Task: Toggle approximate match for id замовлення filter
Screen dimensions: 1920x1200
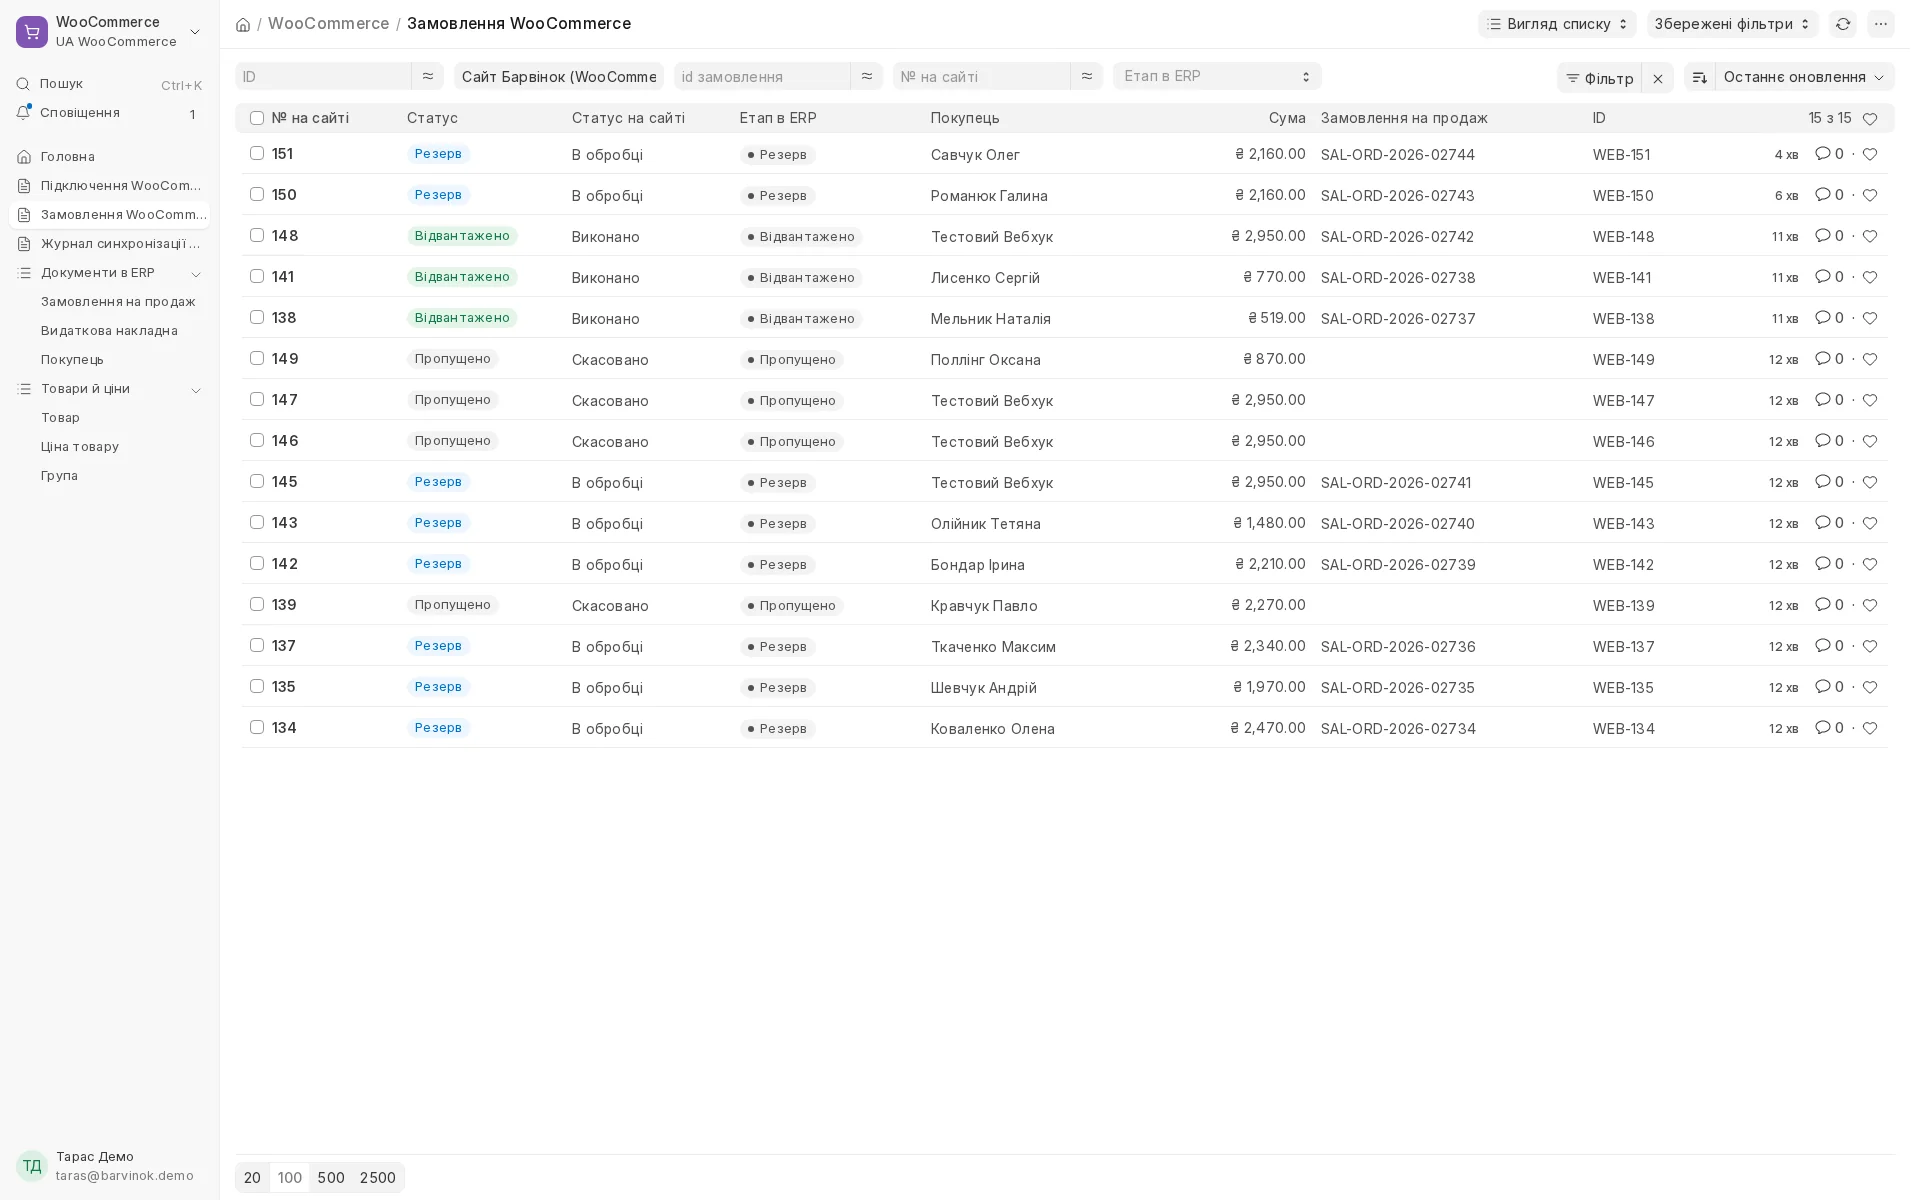Action: coord(867,76)
